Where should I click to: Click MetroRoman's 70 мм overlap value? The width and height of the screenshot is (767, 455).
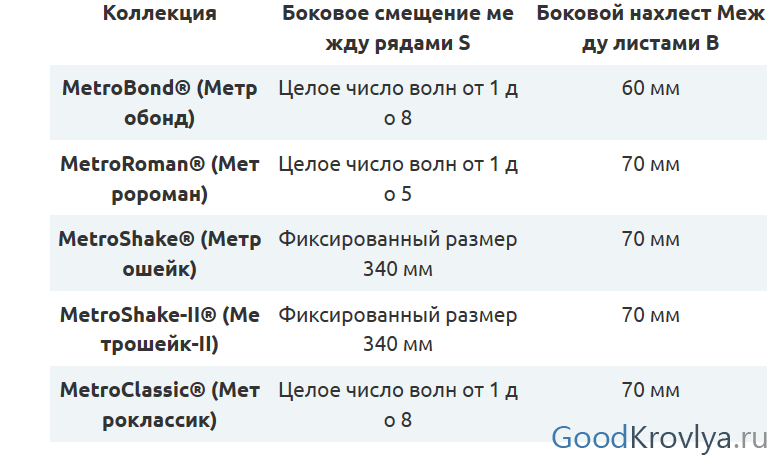(x=651, y=164)
